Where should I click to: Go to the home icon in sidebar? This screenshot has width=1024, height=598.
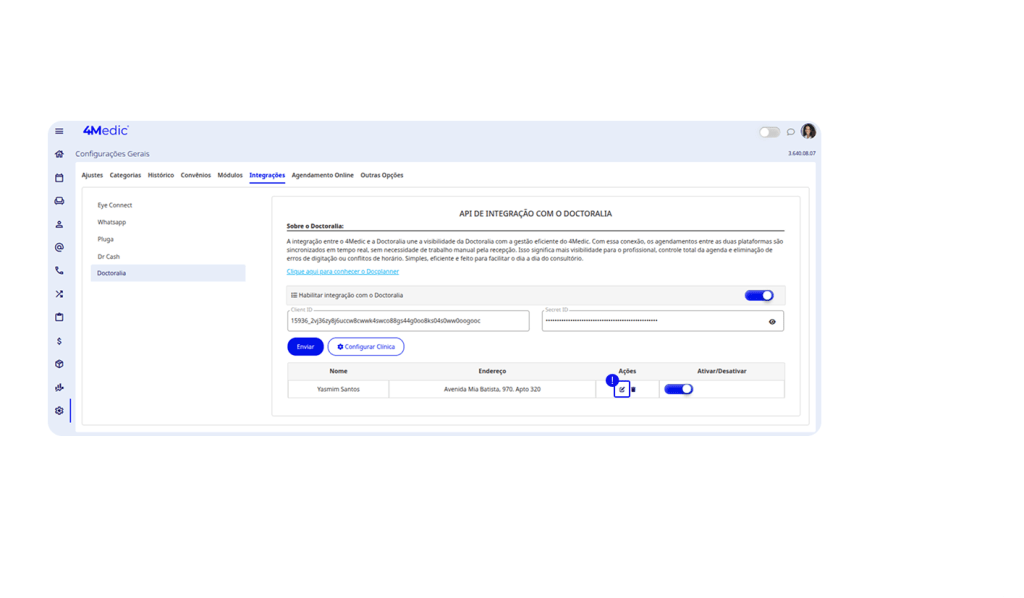point(59,154)
